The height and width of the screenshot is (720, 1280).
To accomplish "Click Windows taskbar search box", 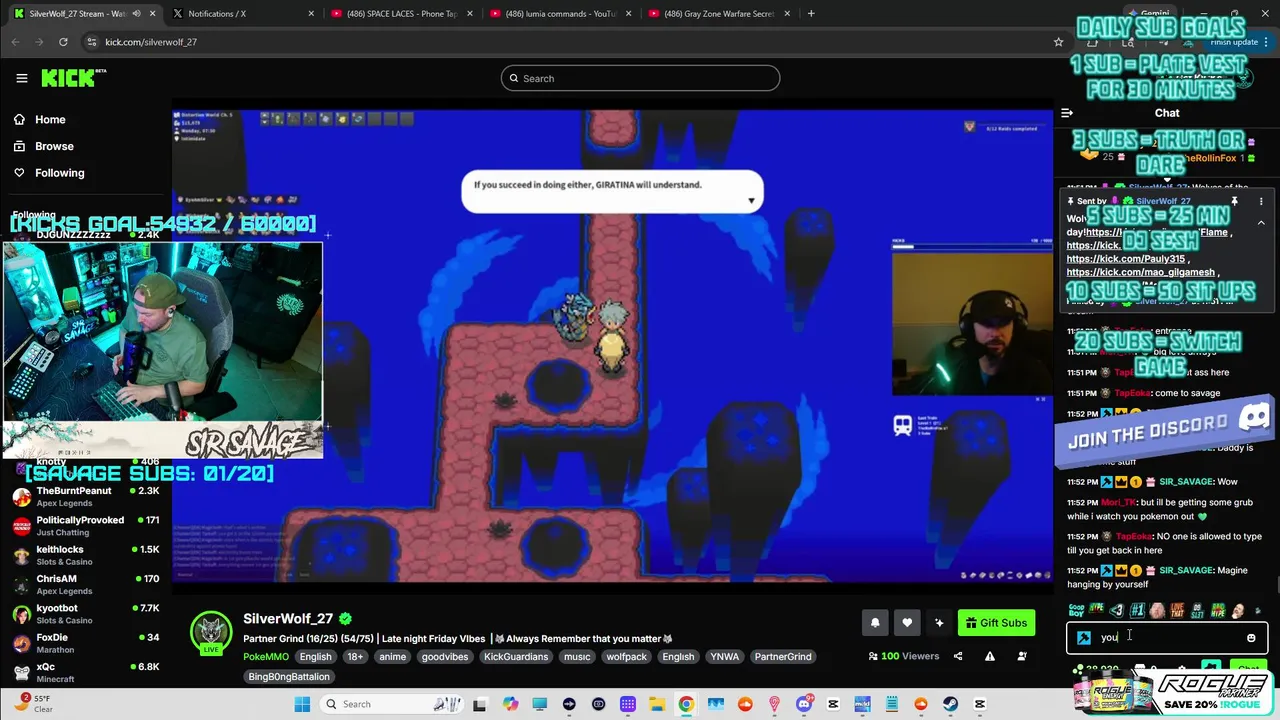I will coord(392,704).
